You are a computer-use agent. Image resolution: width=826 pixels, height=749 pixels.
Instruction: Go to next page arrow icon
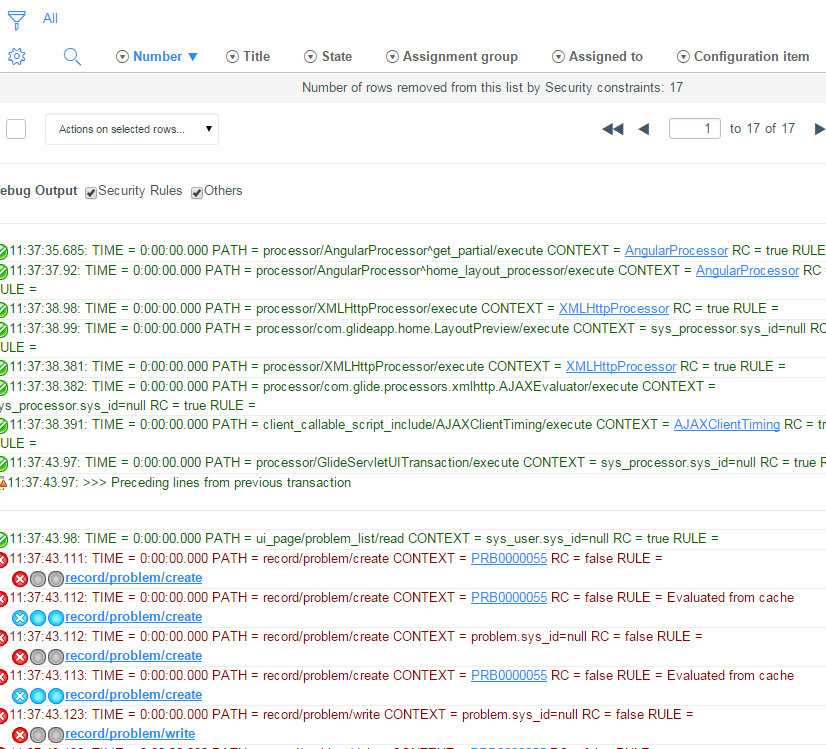tap(819, 129)
